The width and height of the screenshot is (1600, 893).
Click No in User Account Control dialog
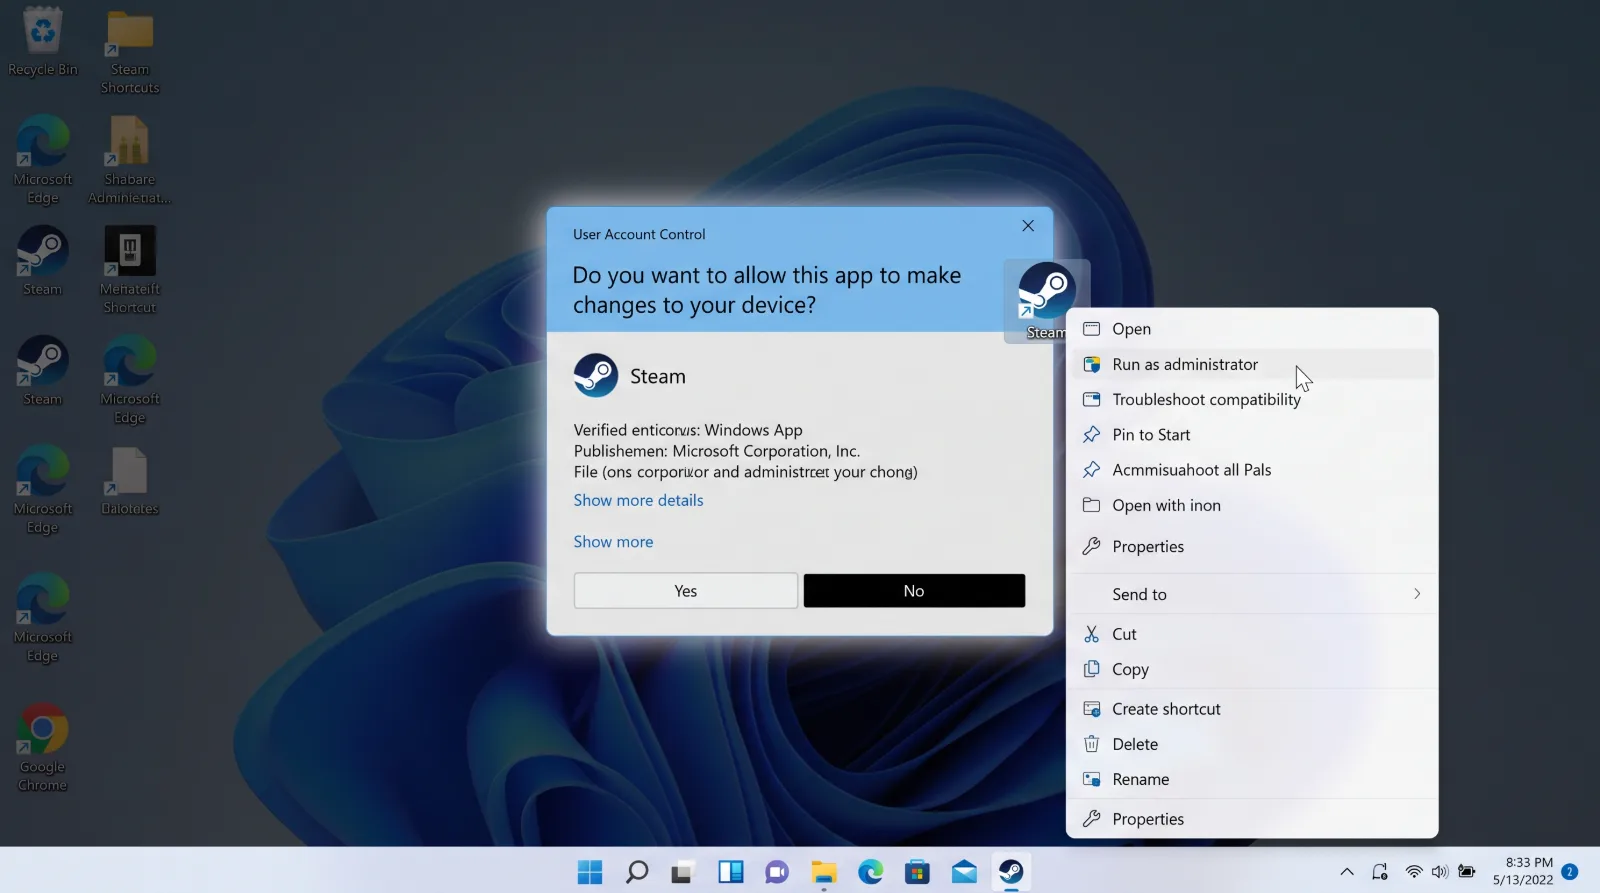coord(914,591)
